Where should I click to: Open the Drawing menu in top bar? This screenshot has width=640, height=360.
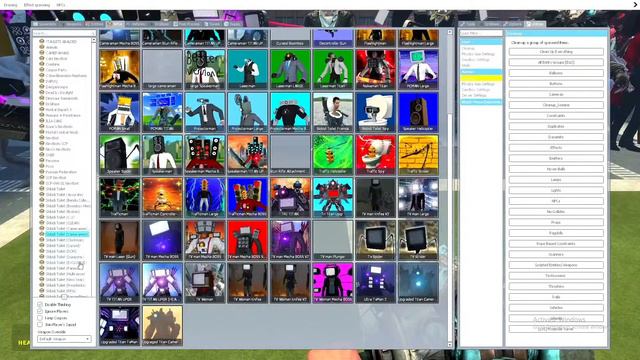[x=10, y=5]
